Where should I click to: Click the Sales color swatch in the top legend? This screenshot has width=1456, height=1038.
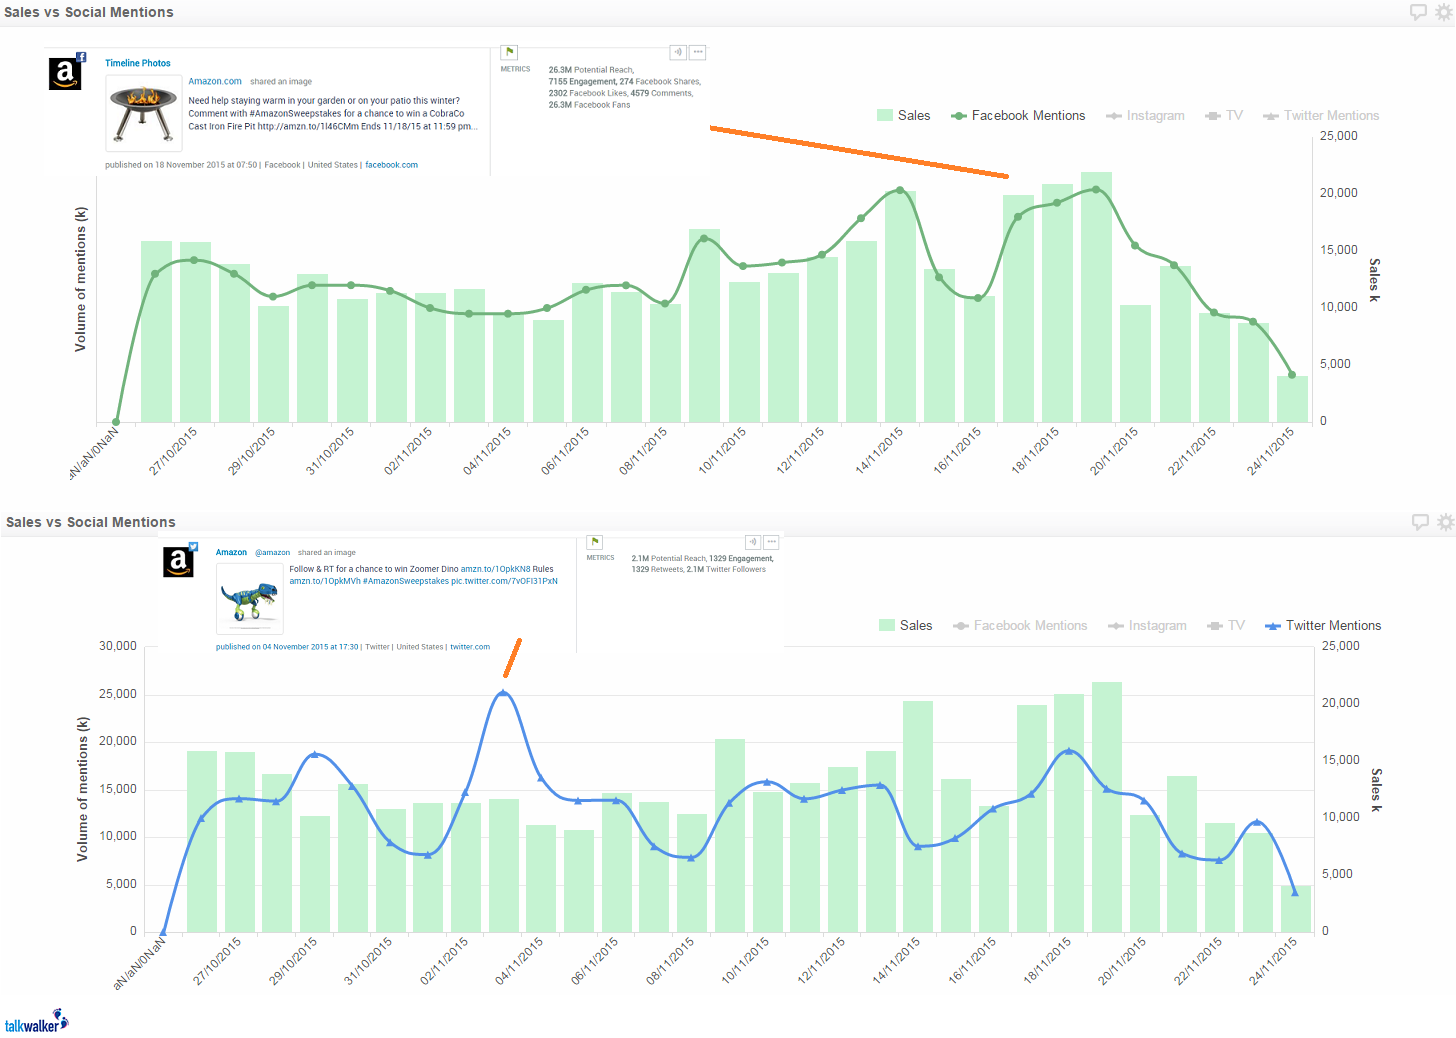point(885,116)
